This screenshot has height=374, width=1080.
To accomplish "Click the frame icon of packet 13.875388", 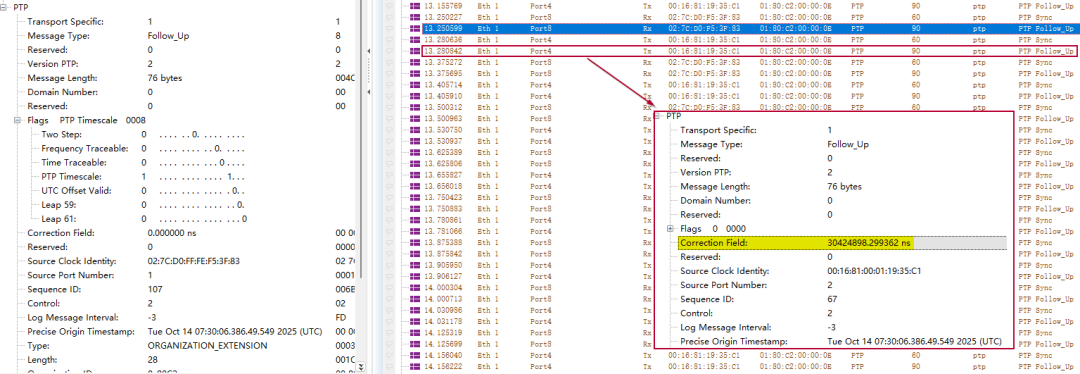I will click(415, 242).
